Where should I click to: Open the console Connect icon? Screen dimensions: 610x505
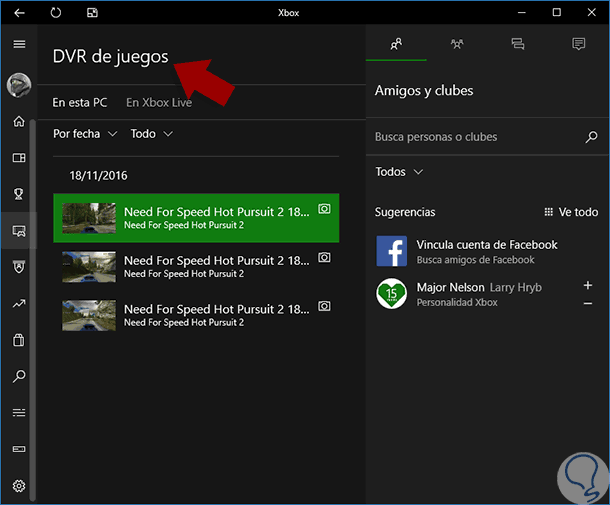point(19,449)
